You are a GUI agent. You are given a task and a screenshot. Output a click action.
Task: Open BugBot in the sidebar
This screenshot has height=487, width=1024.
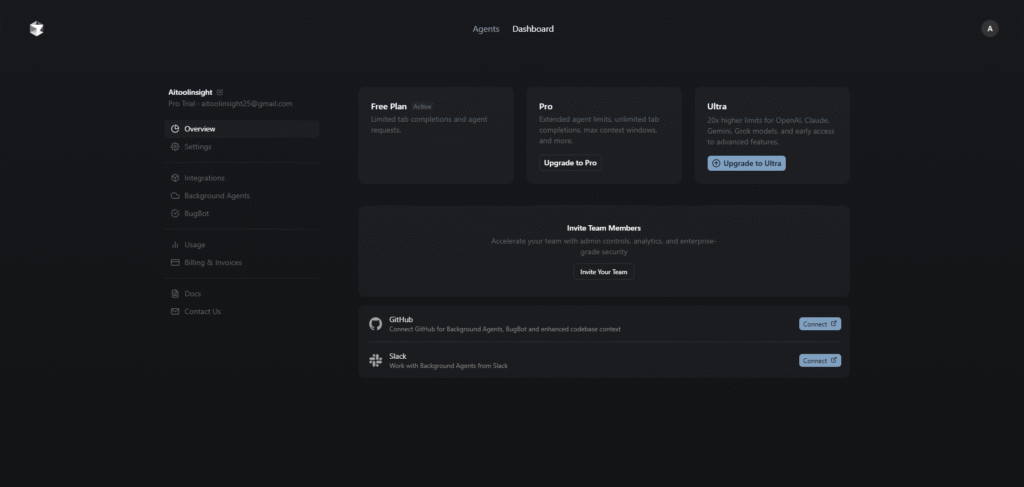click(242, 213)
